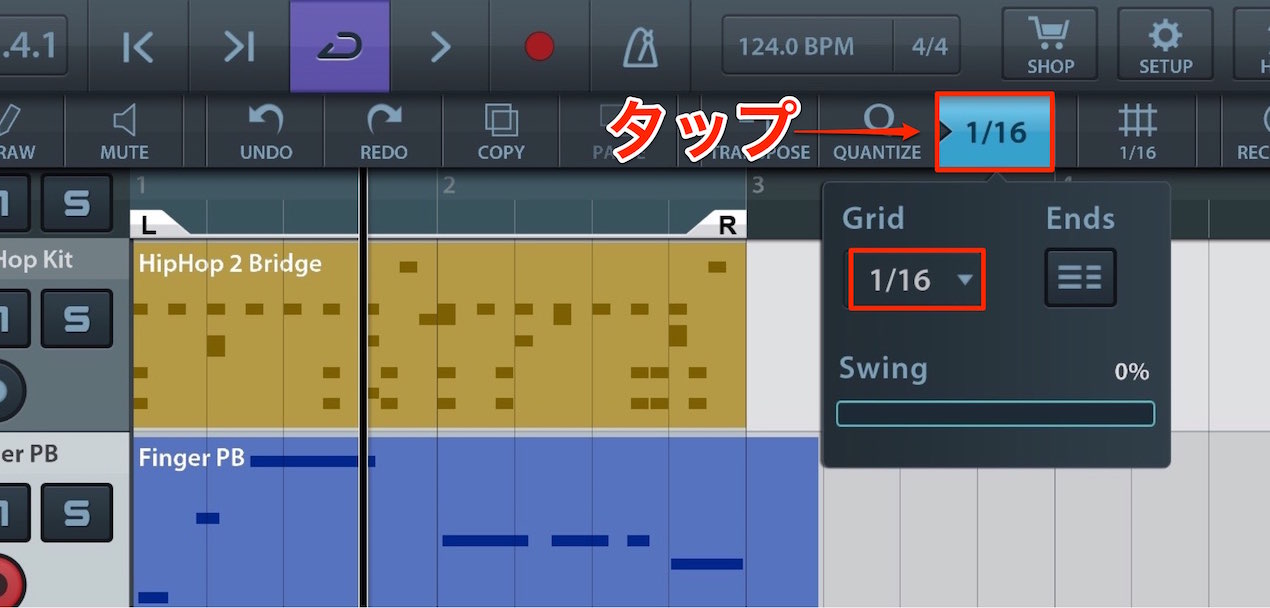This screenshot has width=1270, height=608.
Task: Tap the highlighted 1/16 quantize value
Action: click(x=994, y=132)
